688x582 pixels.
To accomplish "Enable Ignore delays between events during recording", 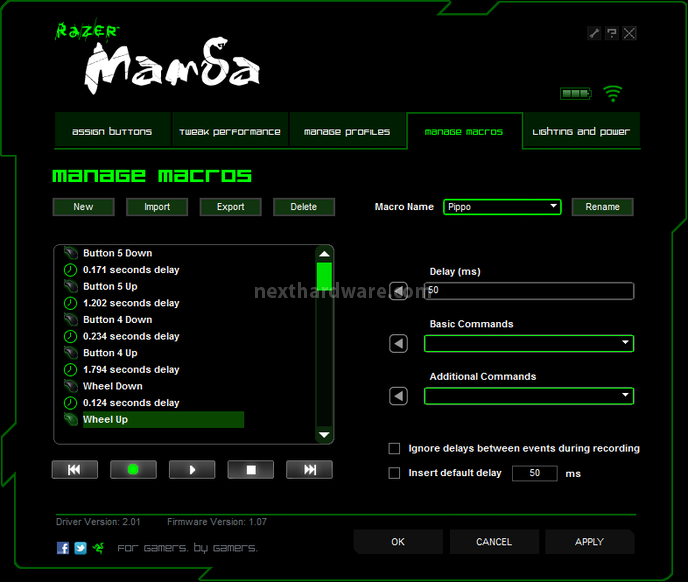I will pyautogui.click(x=394, y=448).
